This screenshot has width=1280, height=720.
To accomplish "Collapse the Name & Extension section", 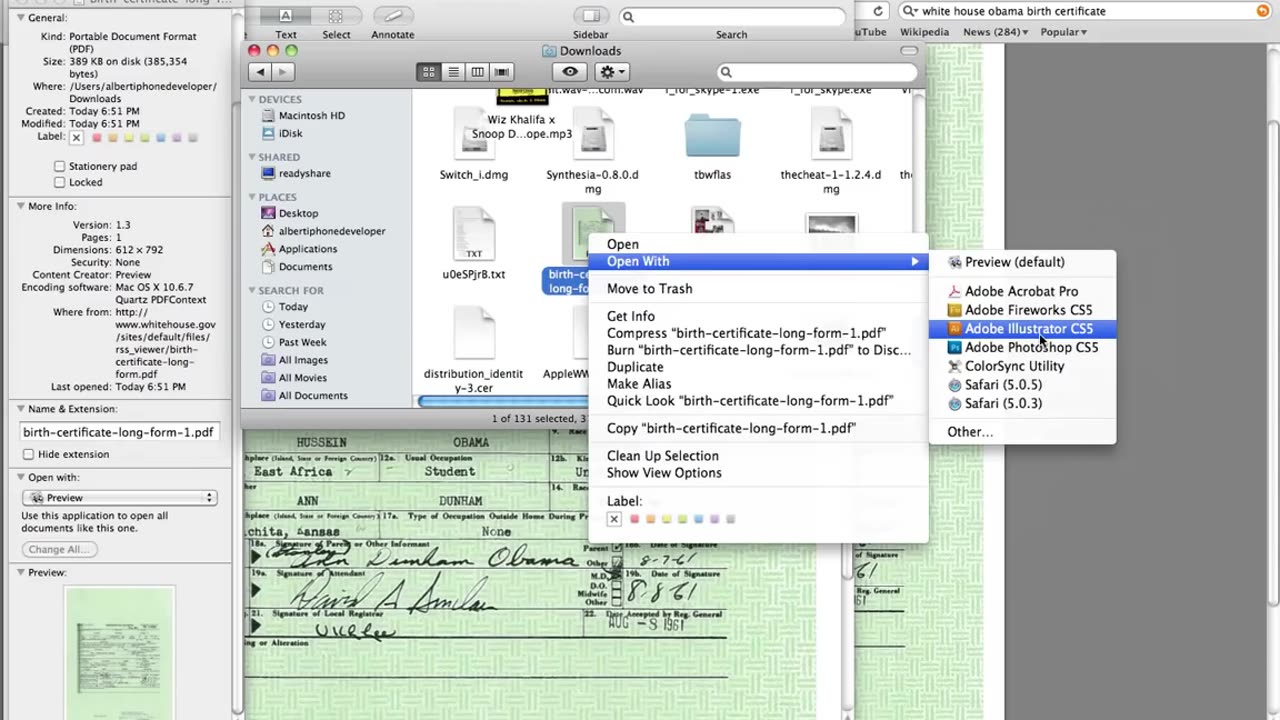I will click(x=20, y=409).
